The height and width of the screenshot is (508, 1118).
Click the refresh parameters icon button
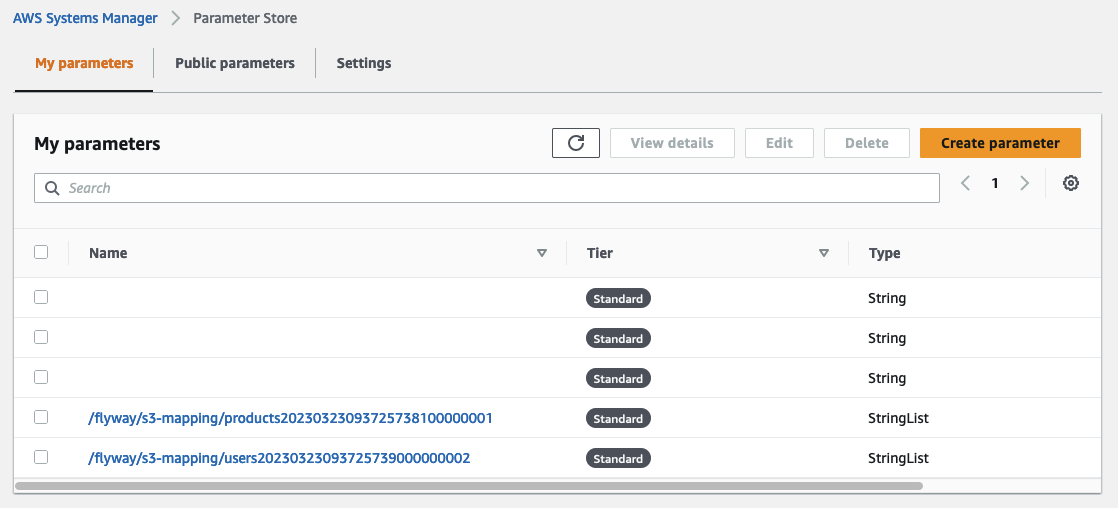pyautogui.click(x=575, y=143)
